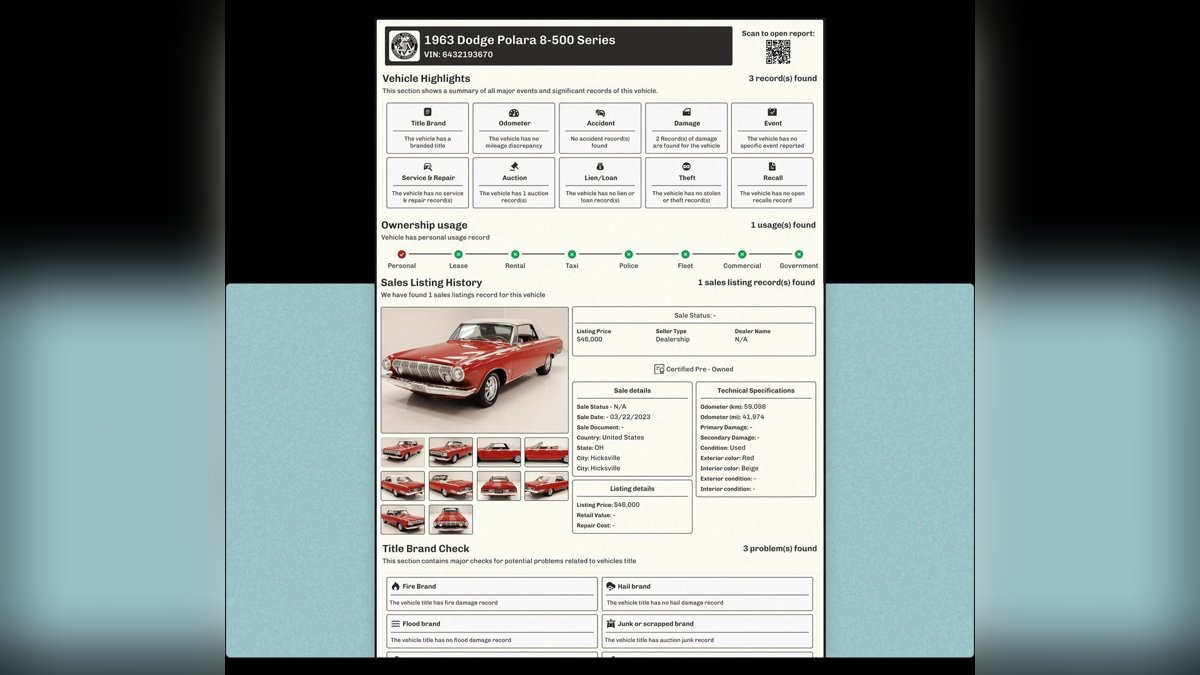This screenshot has height=675, width=1200.
Task: Select the Event calendar icon in Vehicle Highlights
Action: pyautogui.click(x=772, y=112)
